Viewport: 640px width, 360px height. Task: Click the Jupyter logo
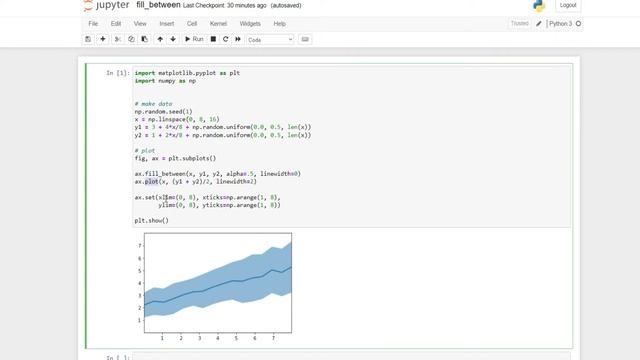107,5
